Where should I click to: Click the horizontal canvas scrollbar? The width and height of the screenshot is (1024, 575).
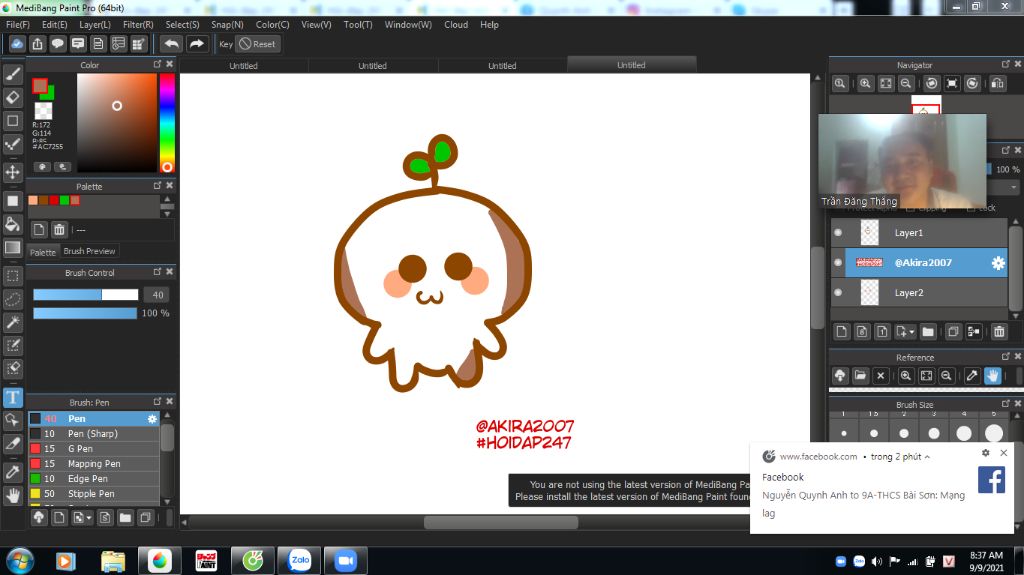click(501, 523)
